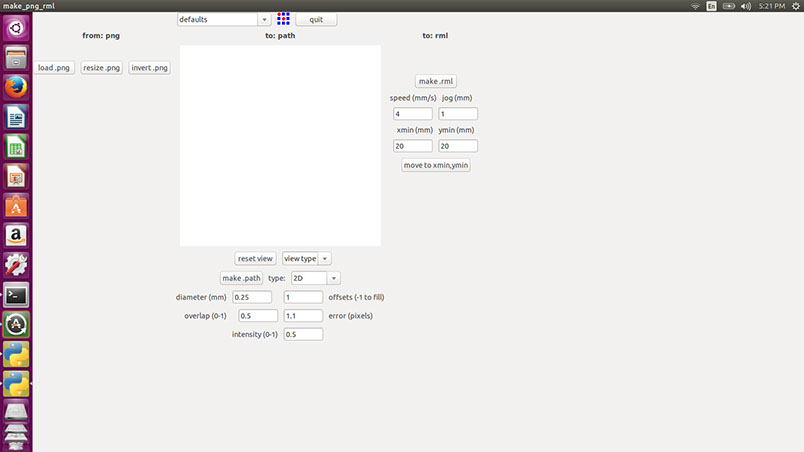
Task: Click the quit button
Action: pos(316,19)
